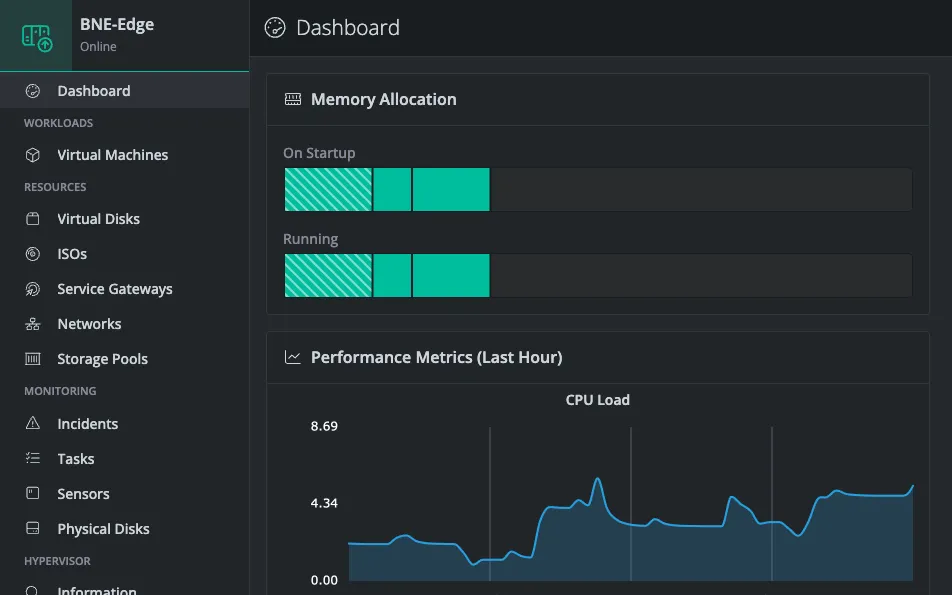
Task: Click the Virtual Disks icon
Action: pyautogui.click(x=33, y=219)
